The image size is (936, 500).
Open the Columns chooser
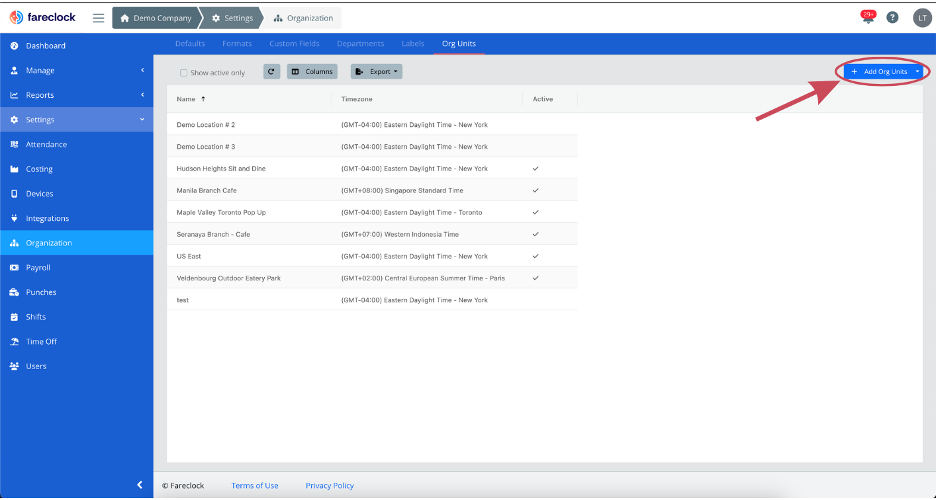coord(312,72)
